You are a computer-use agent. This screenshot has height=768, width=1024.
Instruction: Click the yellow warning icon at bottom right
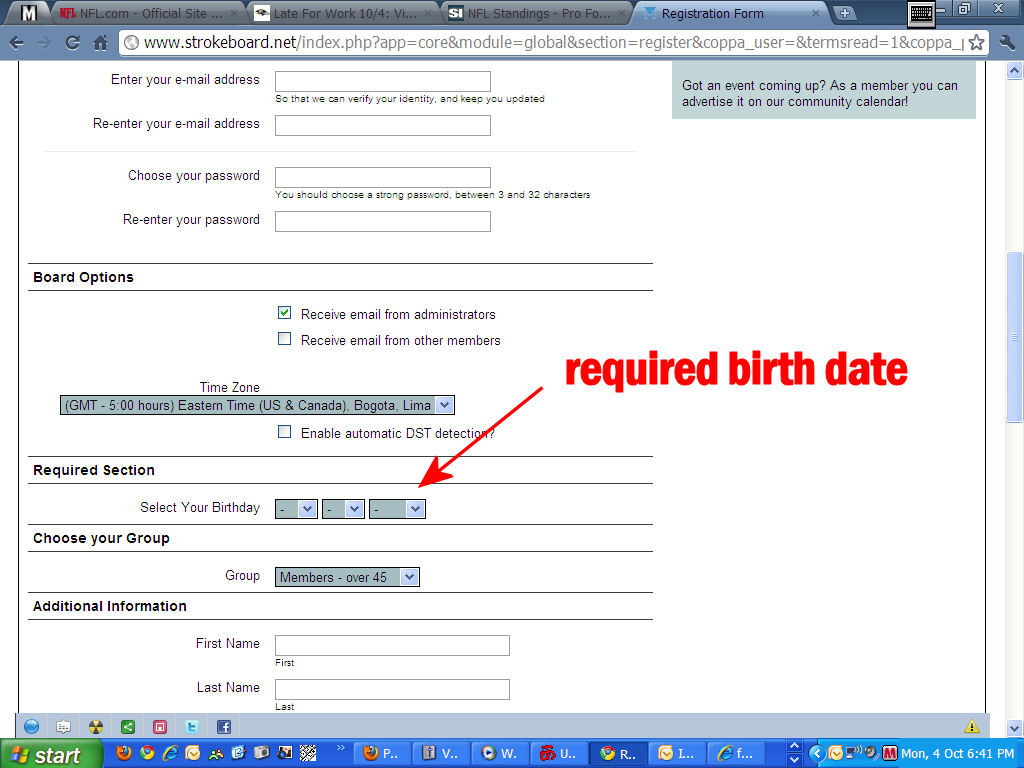tap(971, 727)
